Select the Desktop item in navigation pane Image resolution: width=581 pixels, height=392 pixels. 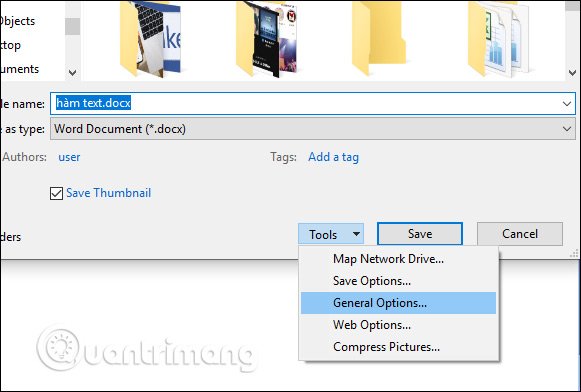point(10,45)
